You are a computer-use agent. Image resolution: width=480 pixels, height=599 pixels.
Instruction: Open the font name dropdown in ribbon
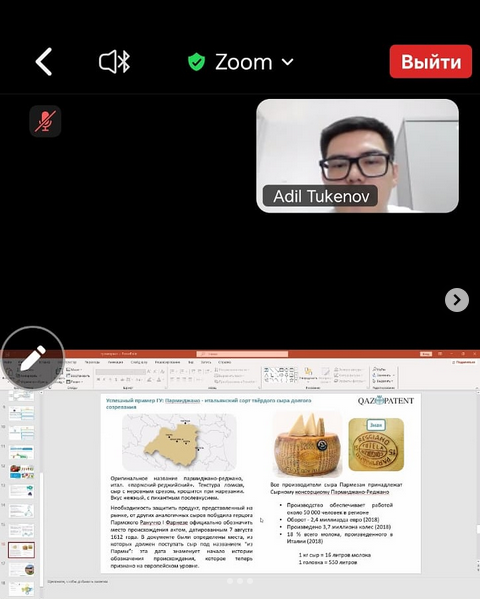click(120, 372)
